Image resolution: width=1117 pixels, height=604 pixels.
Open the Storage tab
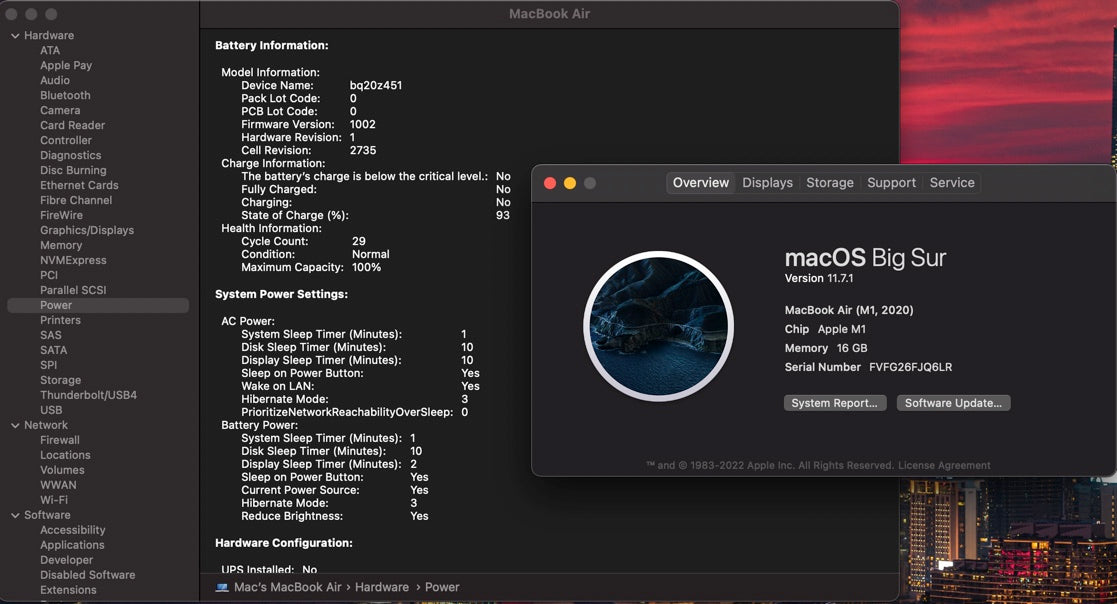tap(829, 183)
